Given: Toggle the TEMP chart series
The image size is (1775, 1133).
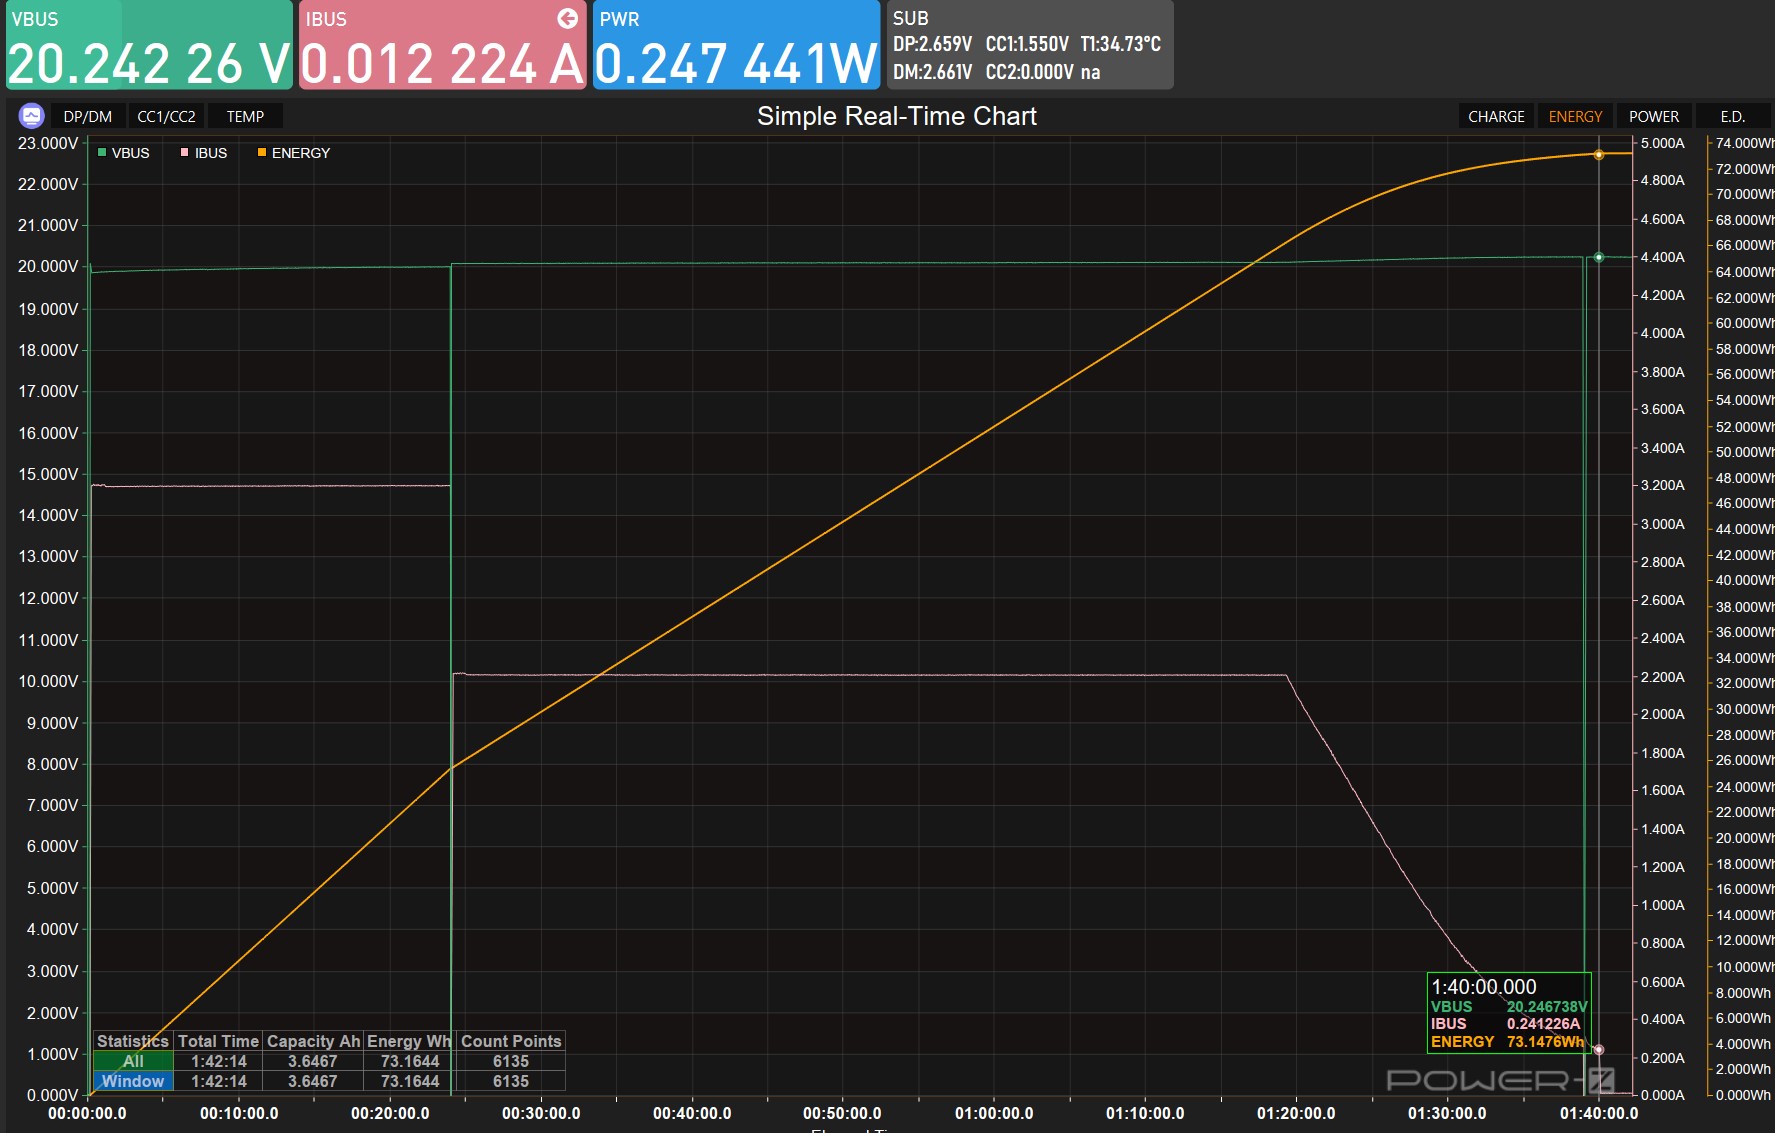Looking at the screenshot, I should tap(245, 117).
